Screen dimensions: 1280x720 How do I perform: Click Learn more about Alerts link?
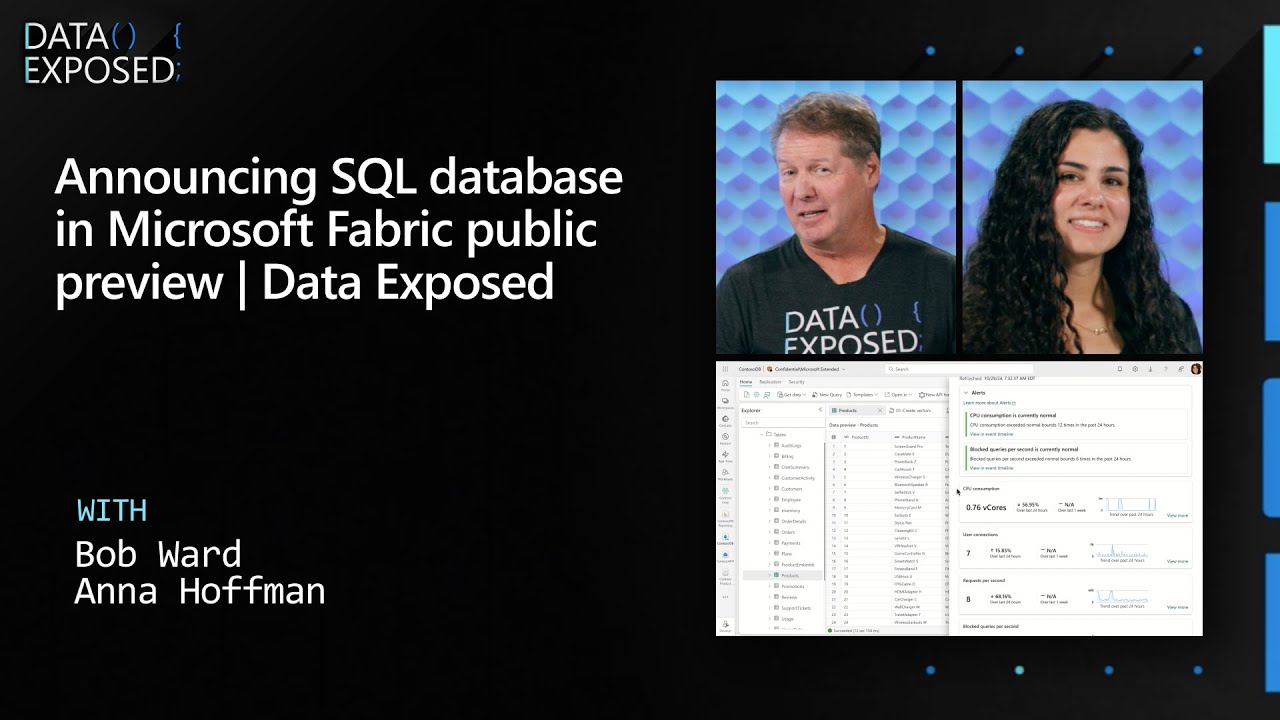989,403
